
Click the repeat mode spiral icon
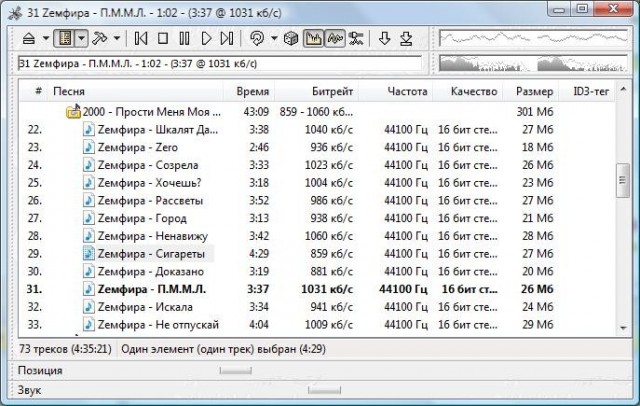[257, 39]
